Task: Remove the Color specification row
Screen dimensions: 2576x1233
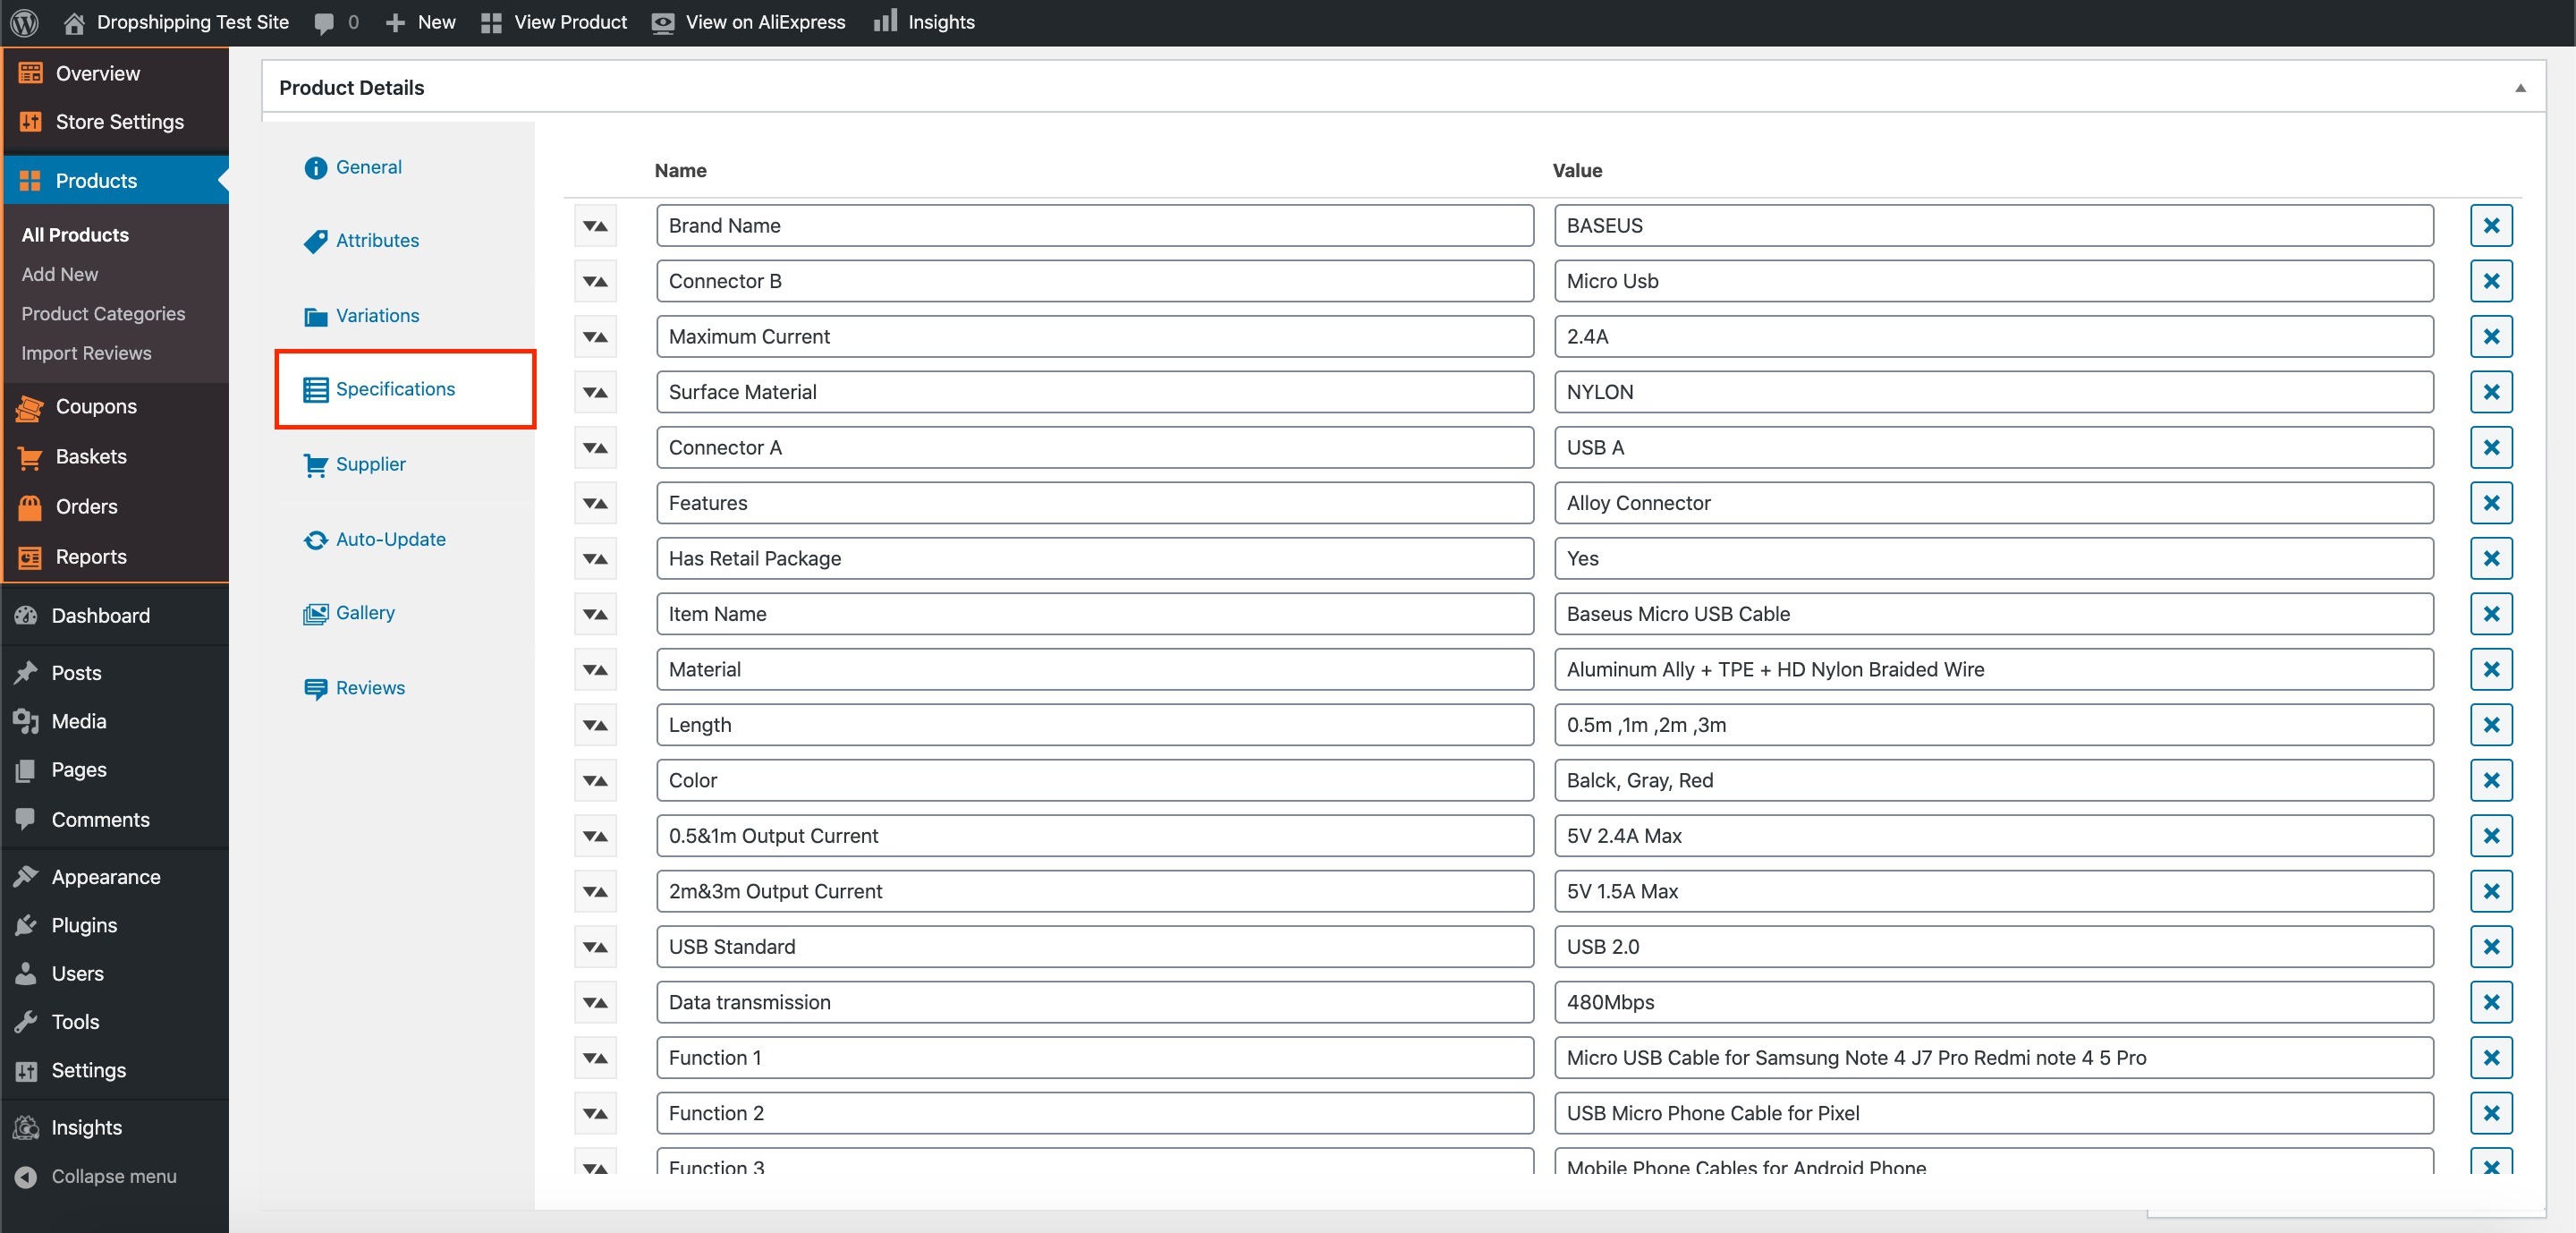Action: pos(2490,781)
